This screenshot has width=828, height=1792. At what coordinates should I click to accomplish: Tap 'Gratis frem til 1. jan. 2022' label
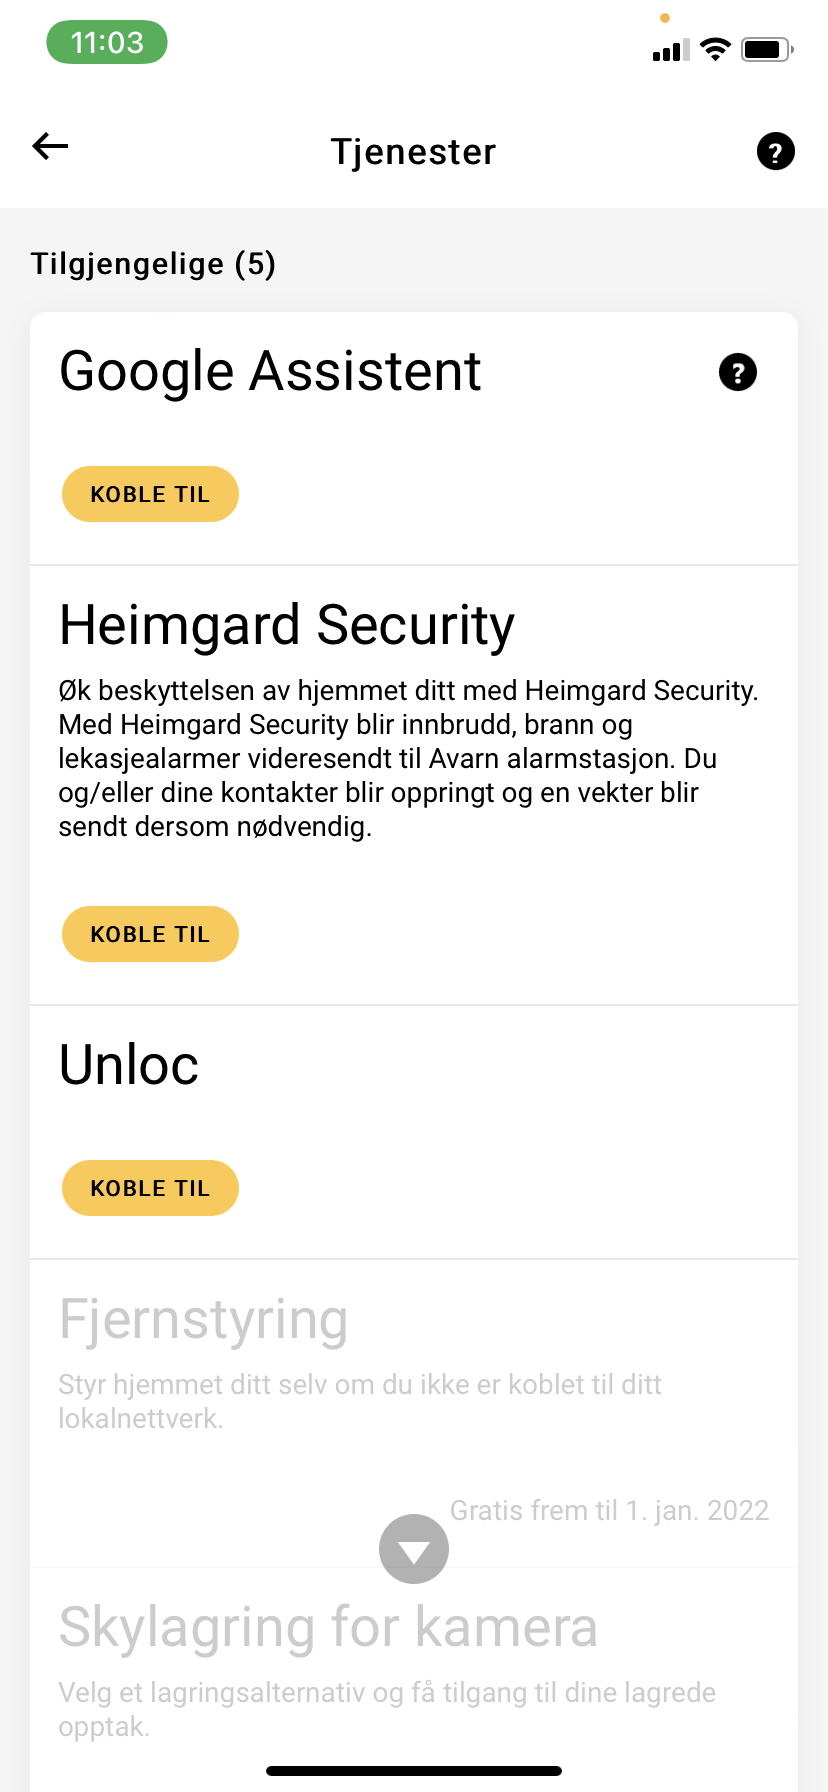point(609,1510)
